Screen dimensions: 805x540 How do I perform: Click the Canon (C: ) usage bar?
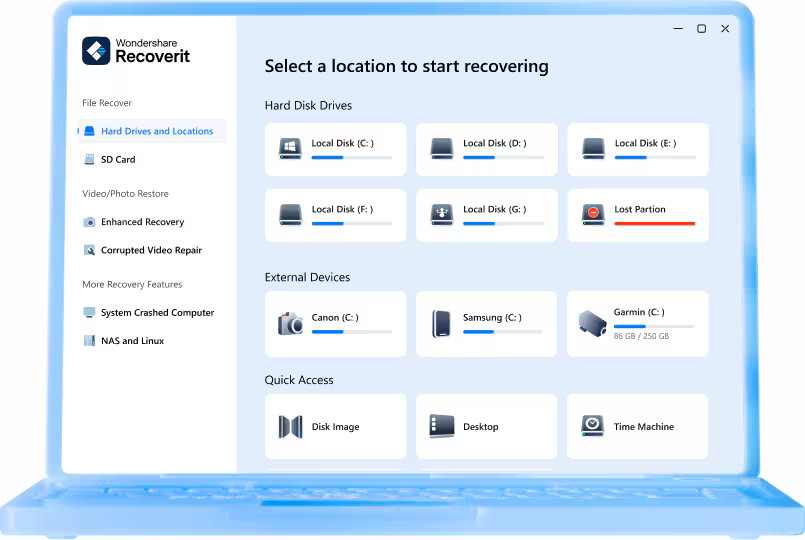[x=352, y=332]
